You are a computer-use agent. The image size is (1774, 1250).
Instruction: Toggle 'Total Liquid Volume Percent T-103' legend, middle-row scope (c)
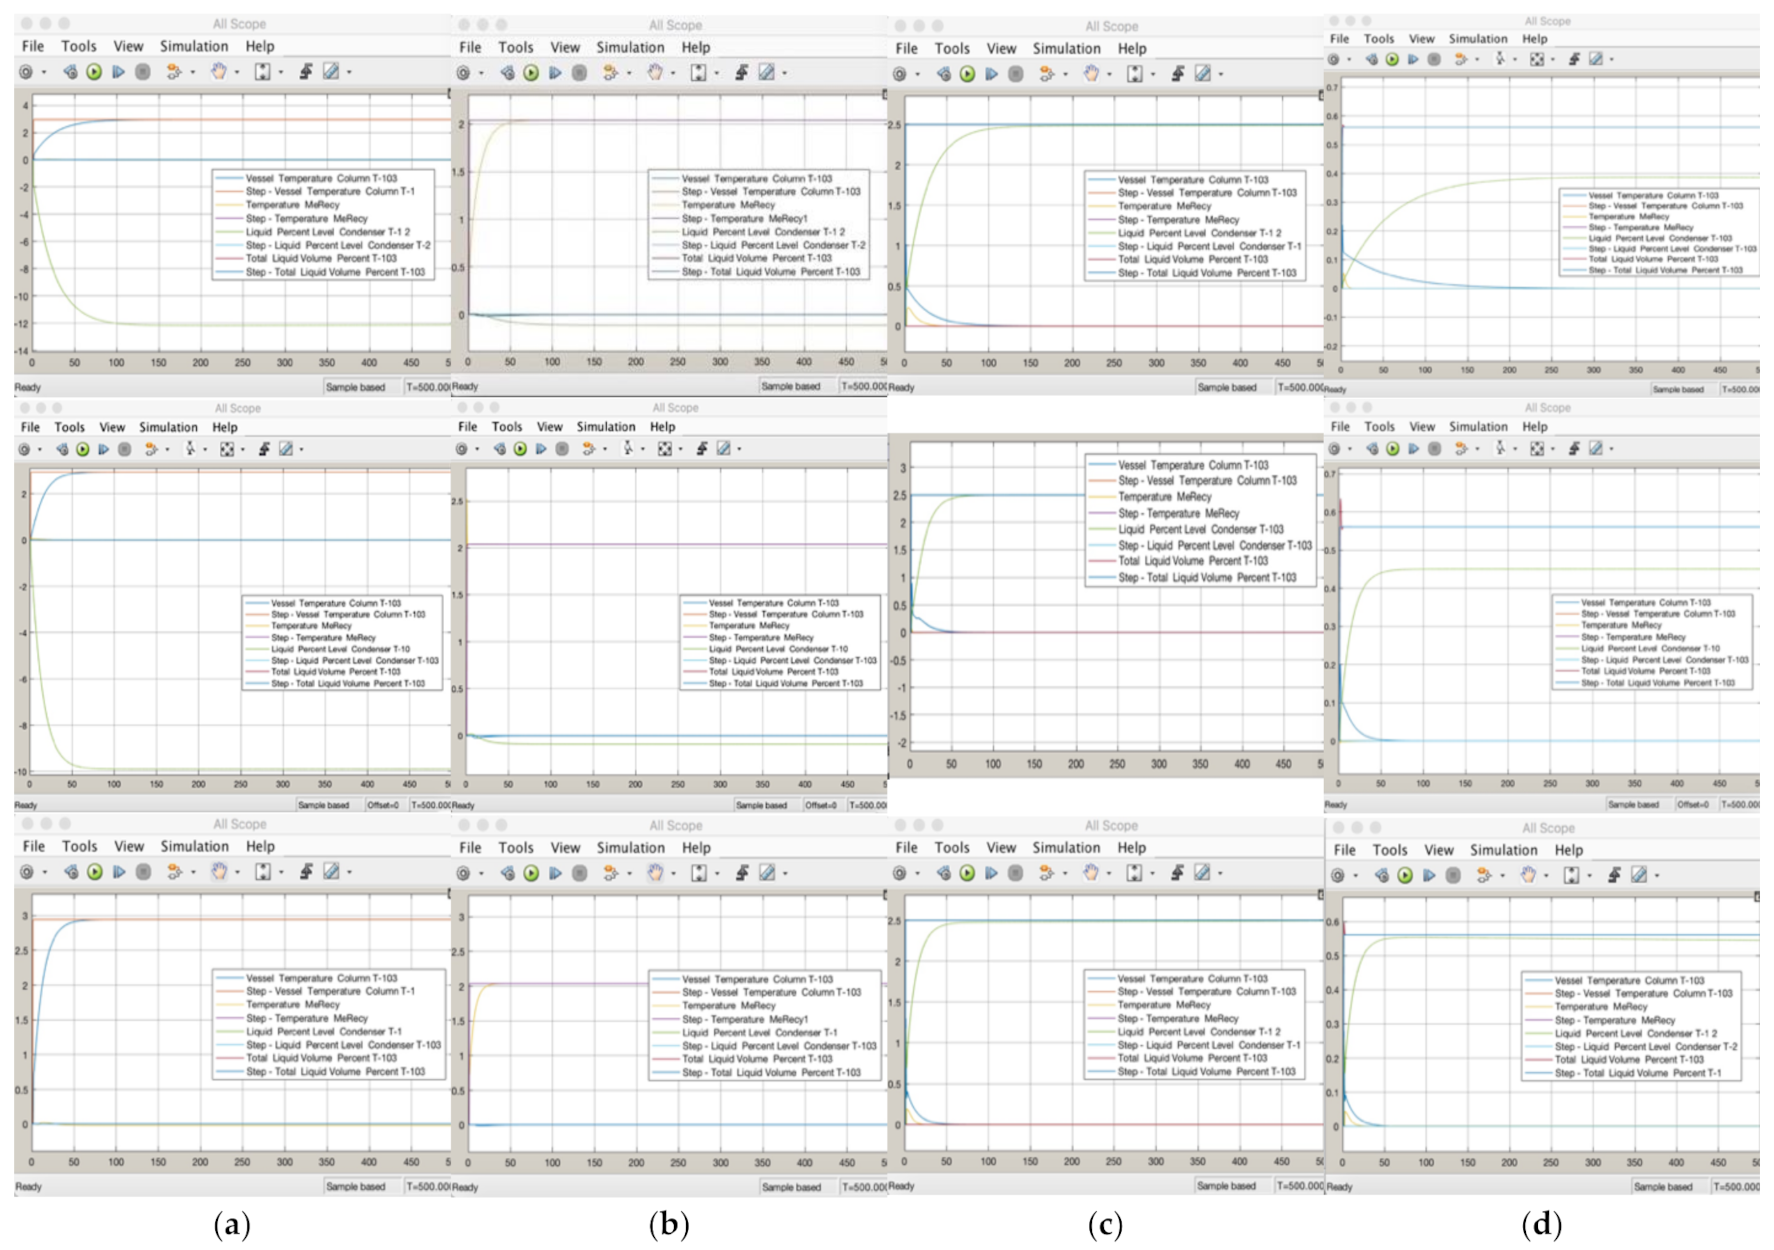click(x=1192, y=562)
